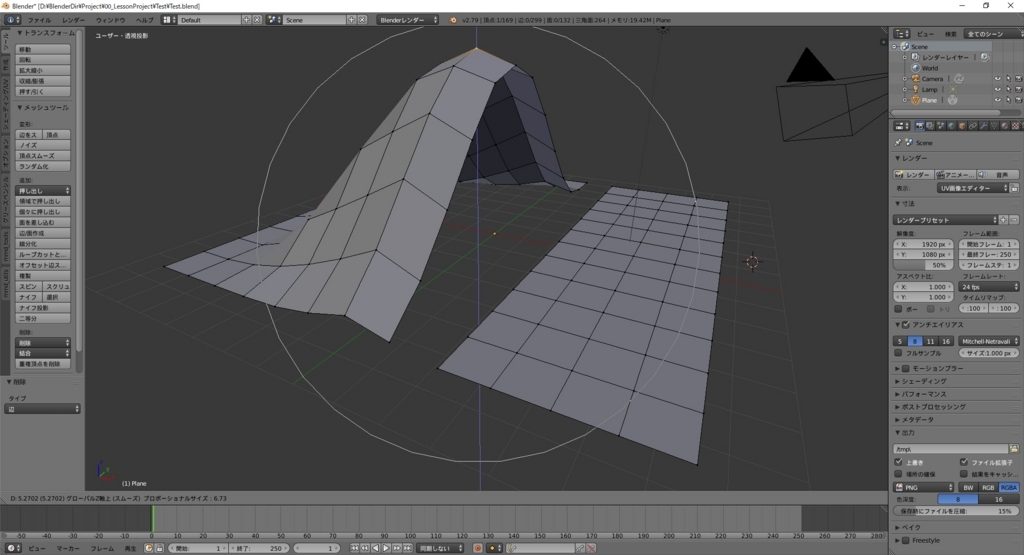Screen dimensions: 1024x555
Task: Toggle Camera visibility eye in outliner
Action: click(x=997, y=78)
